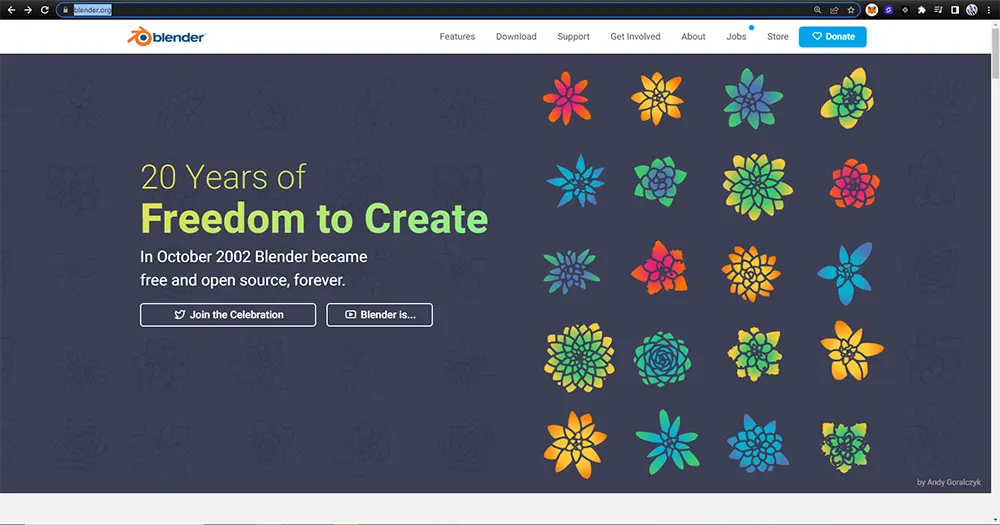Viewport: 1000px width, 525px height.
Task: Click the blue Donate button
Action: 832,36
